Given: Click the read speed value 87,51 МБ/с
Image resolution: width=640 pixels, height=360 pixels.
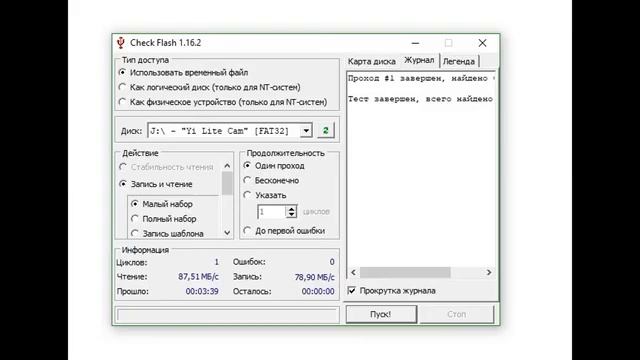Looking at the screenshot, I should tap(198, 277).
